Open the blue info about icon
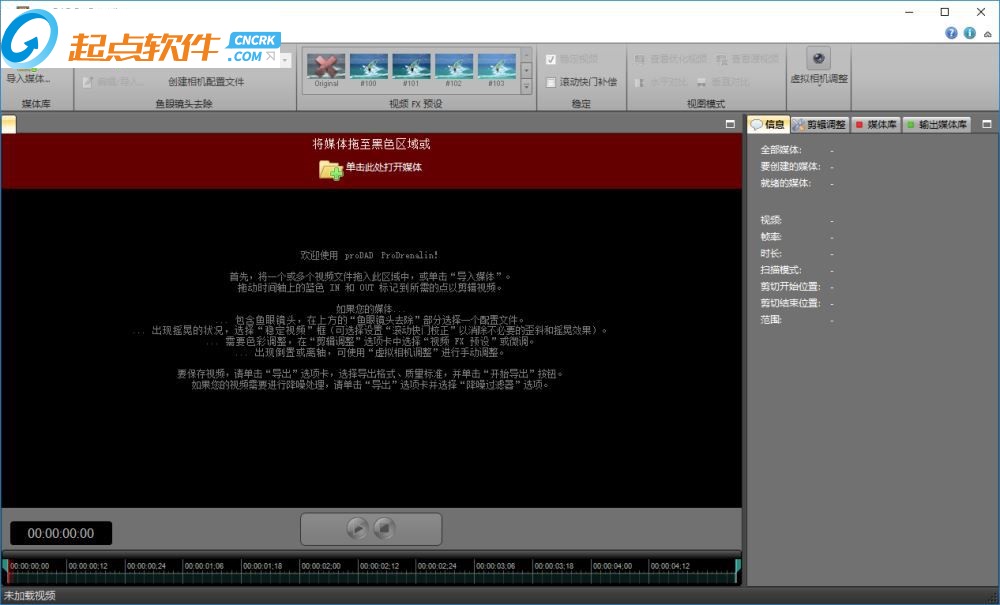 (x=970, y=33)
